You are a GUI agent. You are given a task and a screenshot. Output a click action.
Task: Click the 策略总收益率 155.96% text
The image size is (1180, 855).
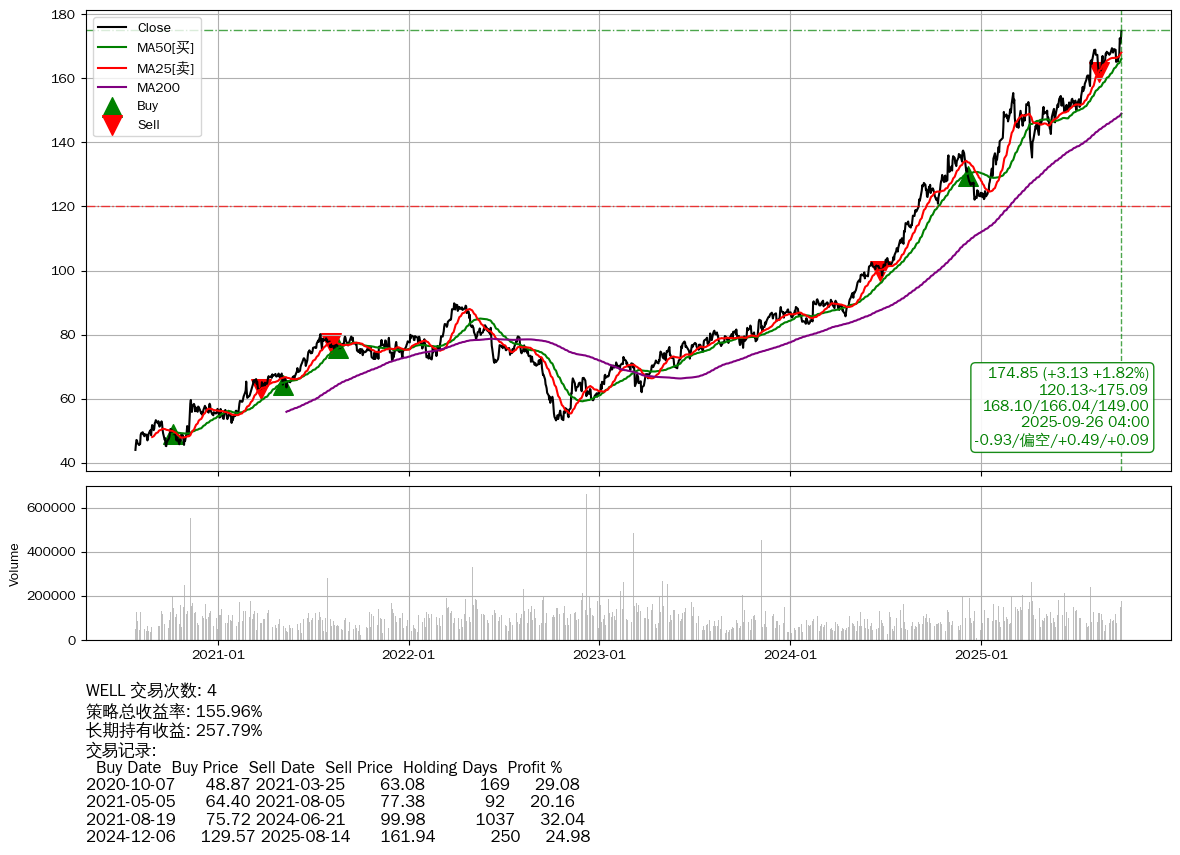tap(174, 711)
